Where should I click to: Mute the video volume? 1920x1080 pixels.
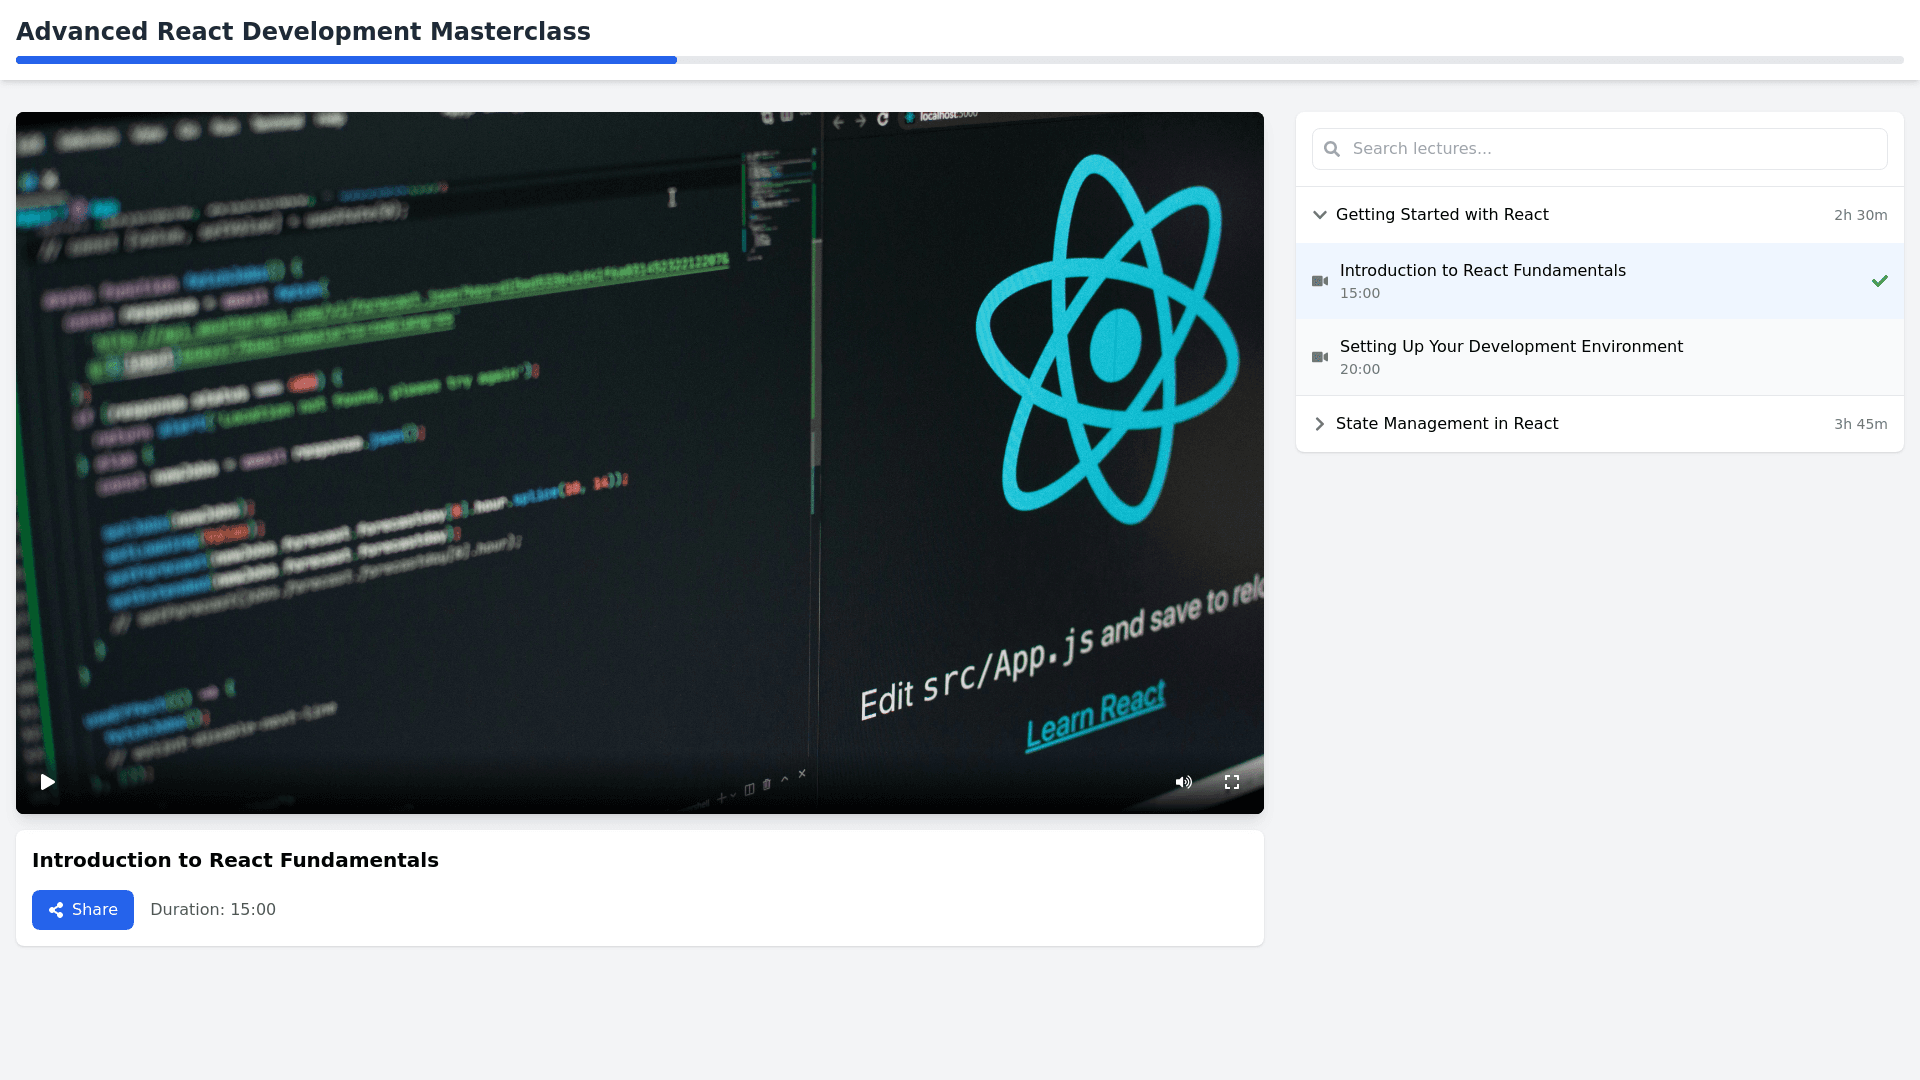1183,782
